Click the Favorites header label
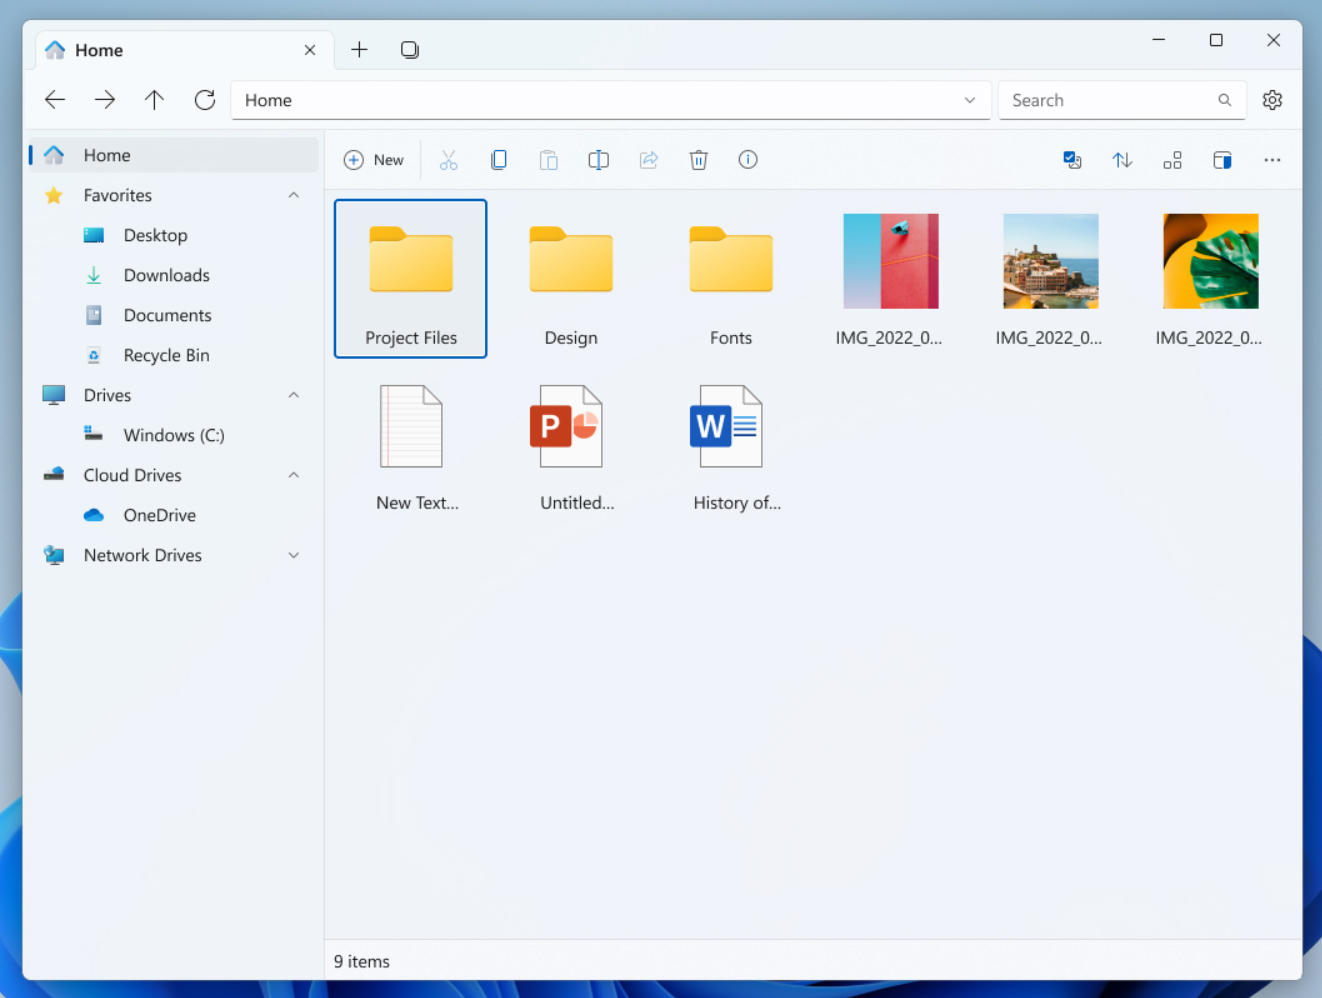The width and height of the screenshot is (1322, 998). [x=118, y=195]
